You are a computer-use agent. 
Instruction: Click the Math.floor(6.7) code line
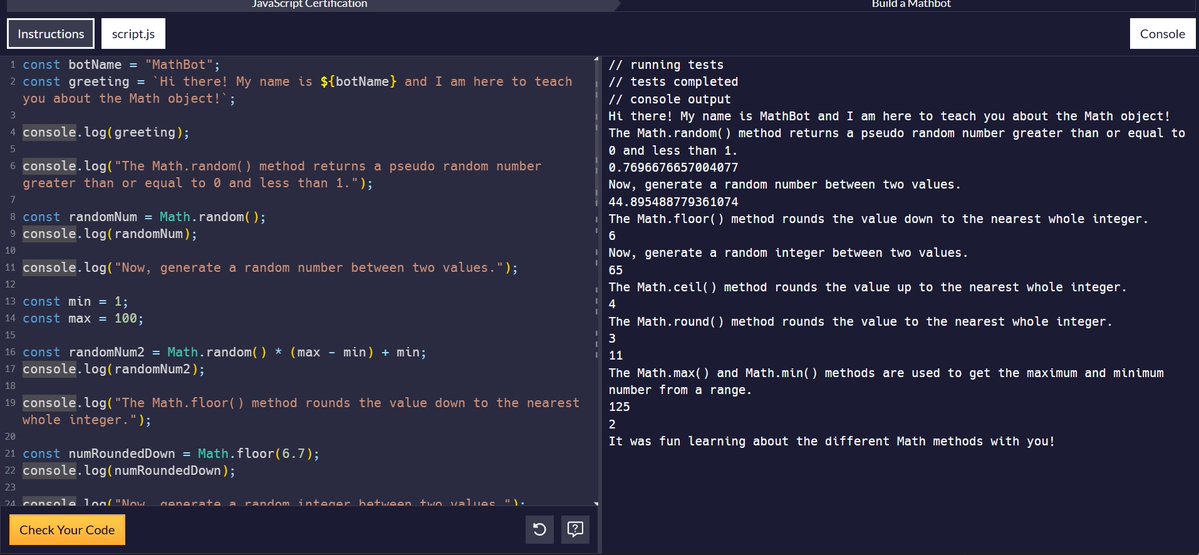click(171, 453)
